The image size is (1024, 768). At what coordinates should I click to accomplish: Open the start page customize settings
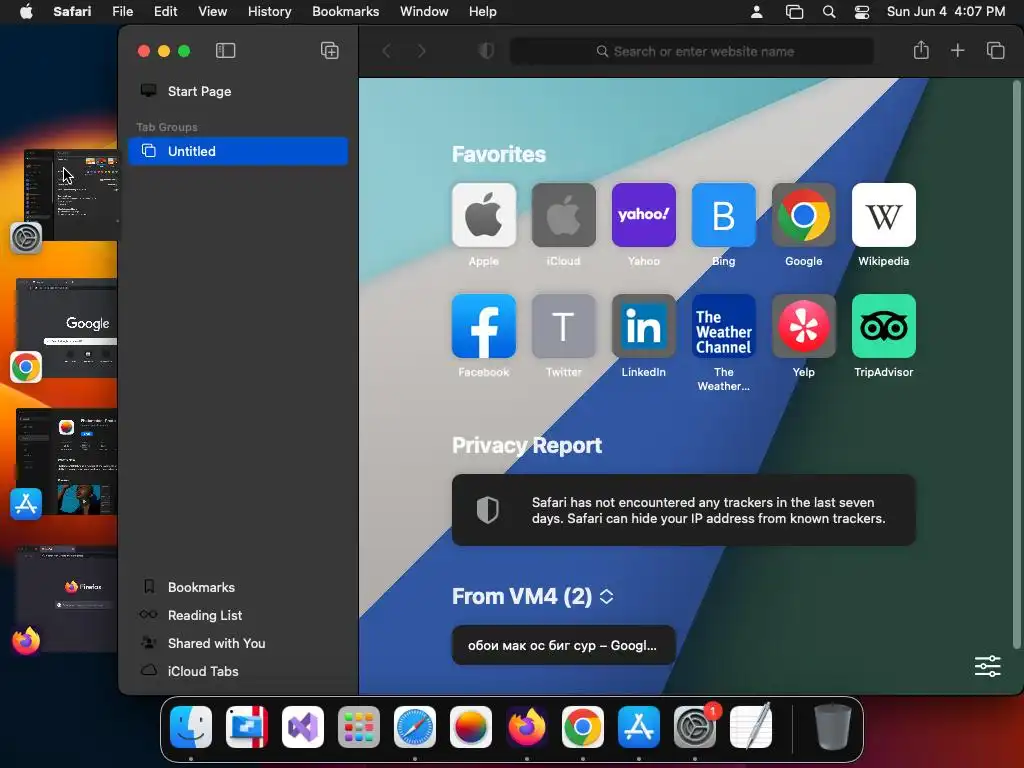coord(987,666)
